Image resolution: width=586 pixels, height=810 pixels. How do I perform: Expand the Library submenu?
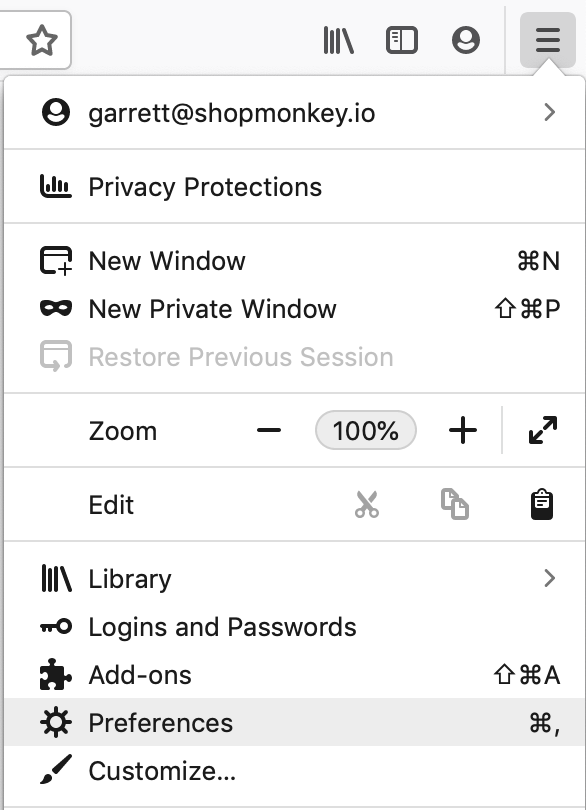[295, 579]
